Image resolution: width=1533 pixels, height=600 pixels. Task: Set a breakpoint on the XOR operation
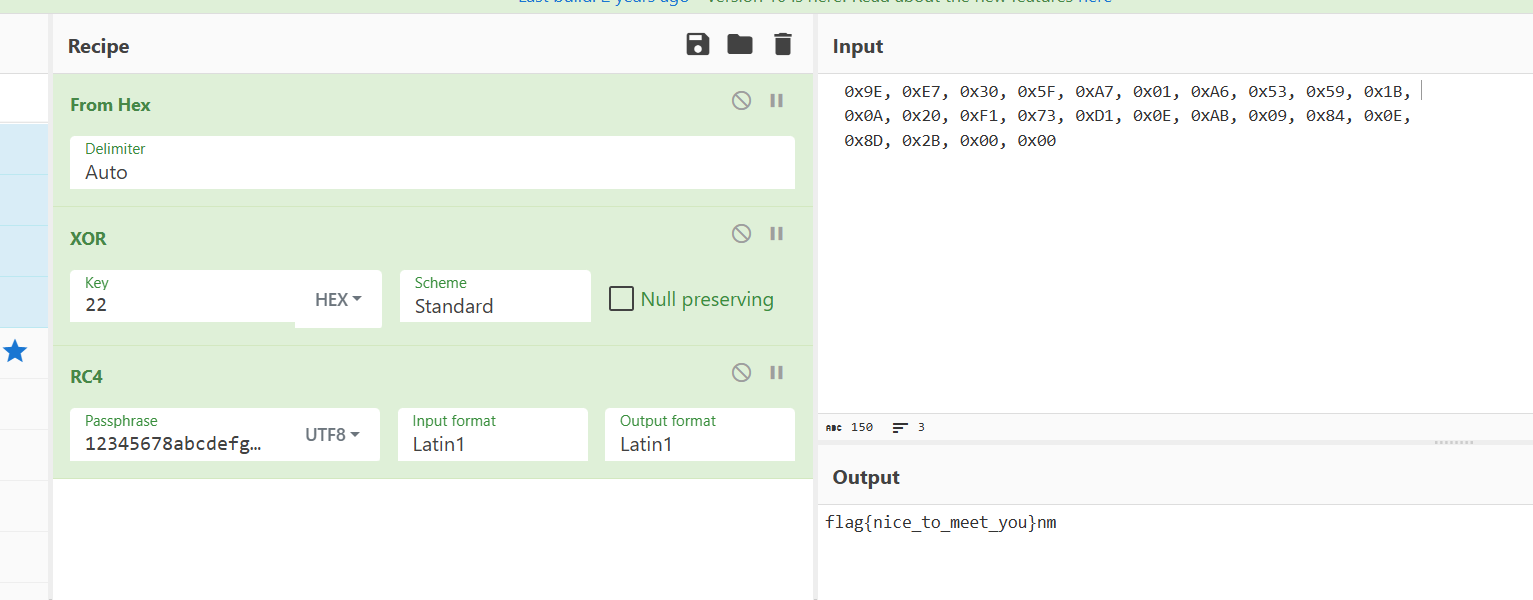pos(776,233)
